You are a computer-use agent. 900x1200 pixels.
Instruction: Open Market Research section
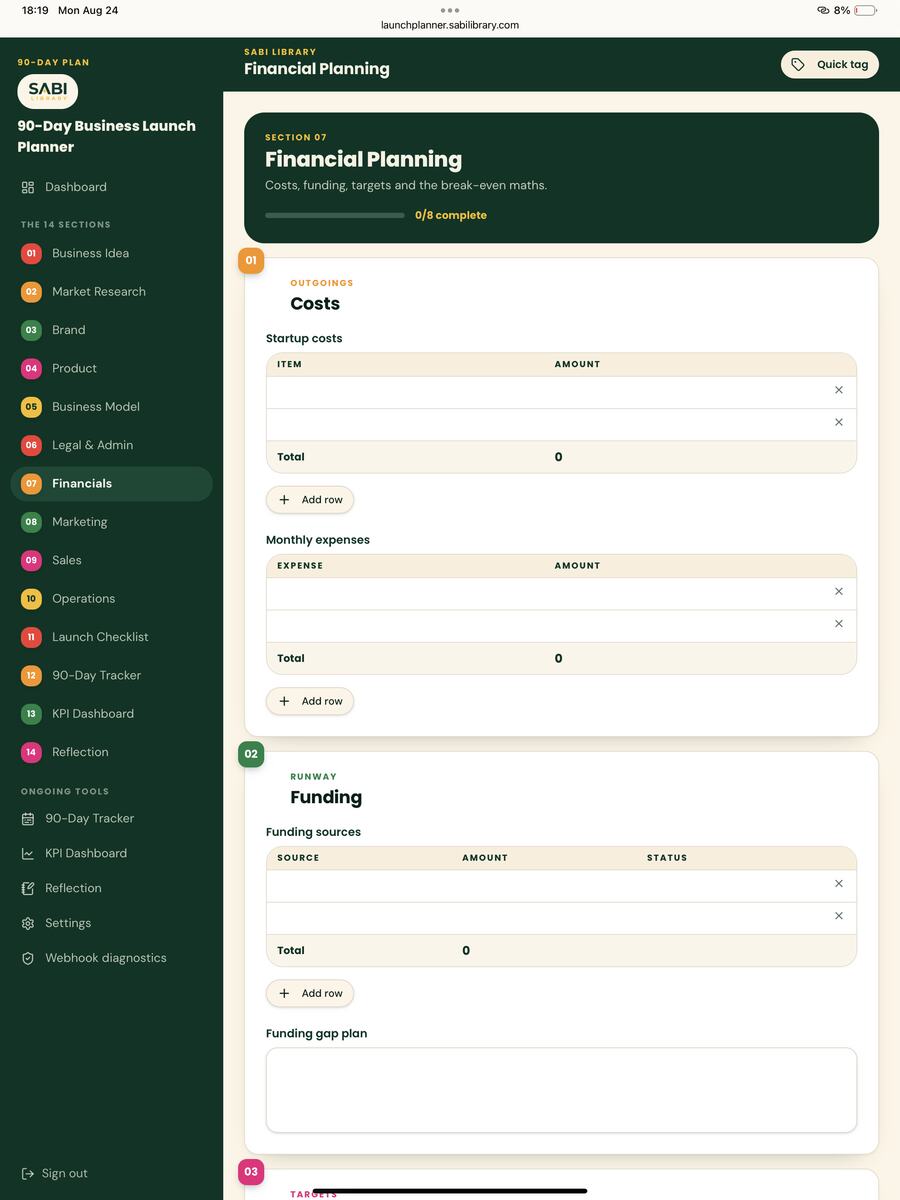tap(111, 292)
